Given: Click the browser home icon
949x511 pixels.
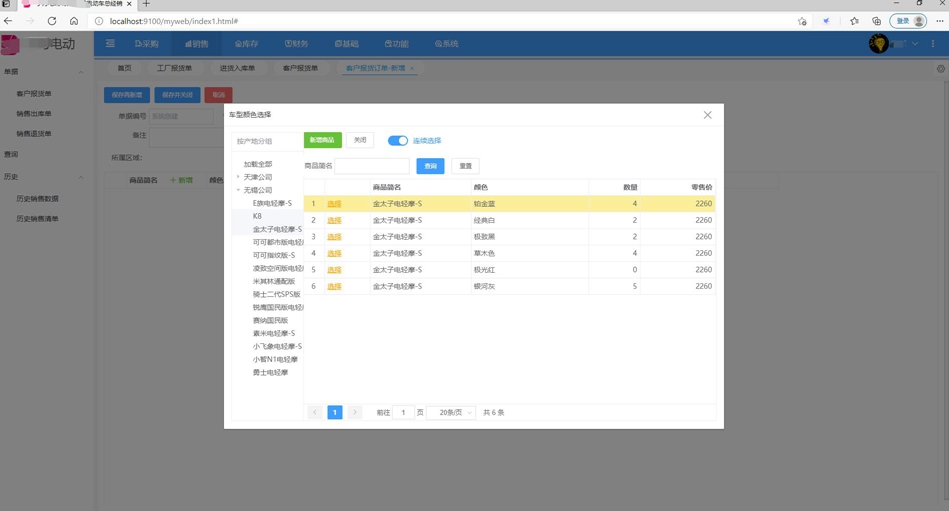Looking at the screenshot, I should (74, 21).
